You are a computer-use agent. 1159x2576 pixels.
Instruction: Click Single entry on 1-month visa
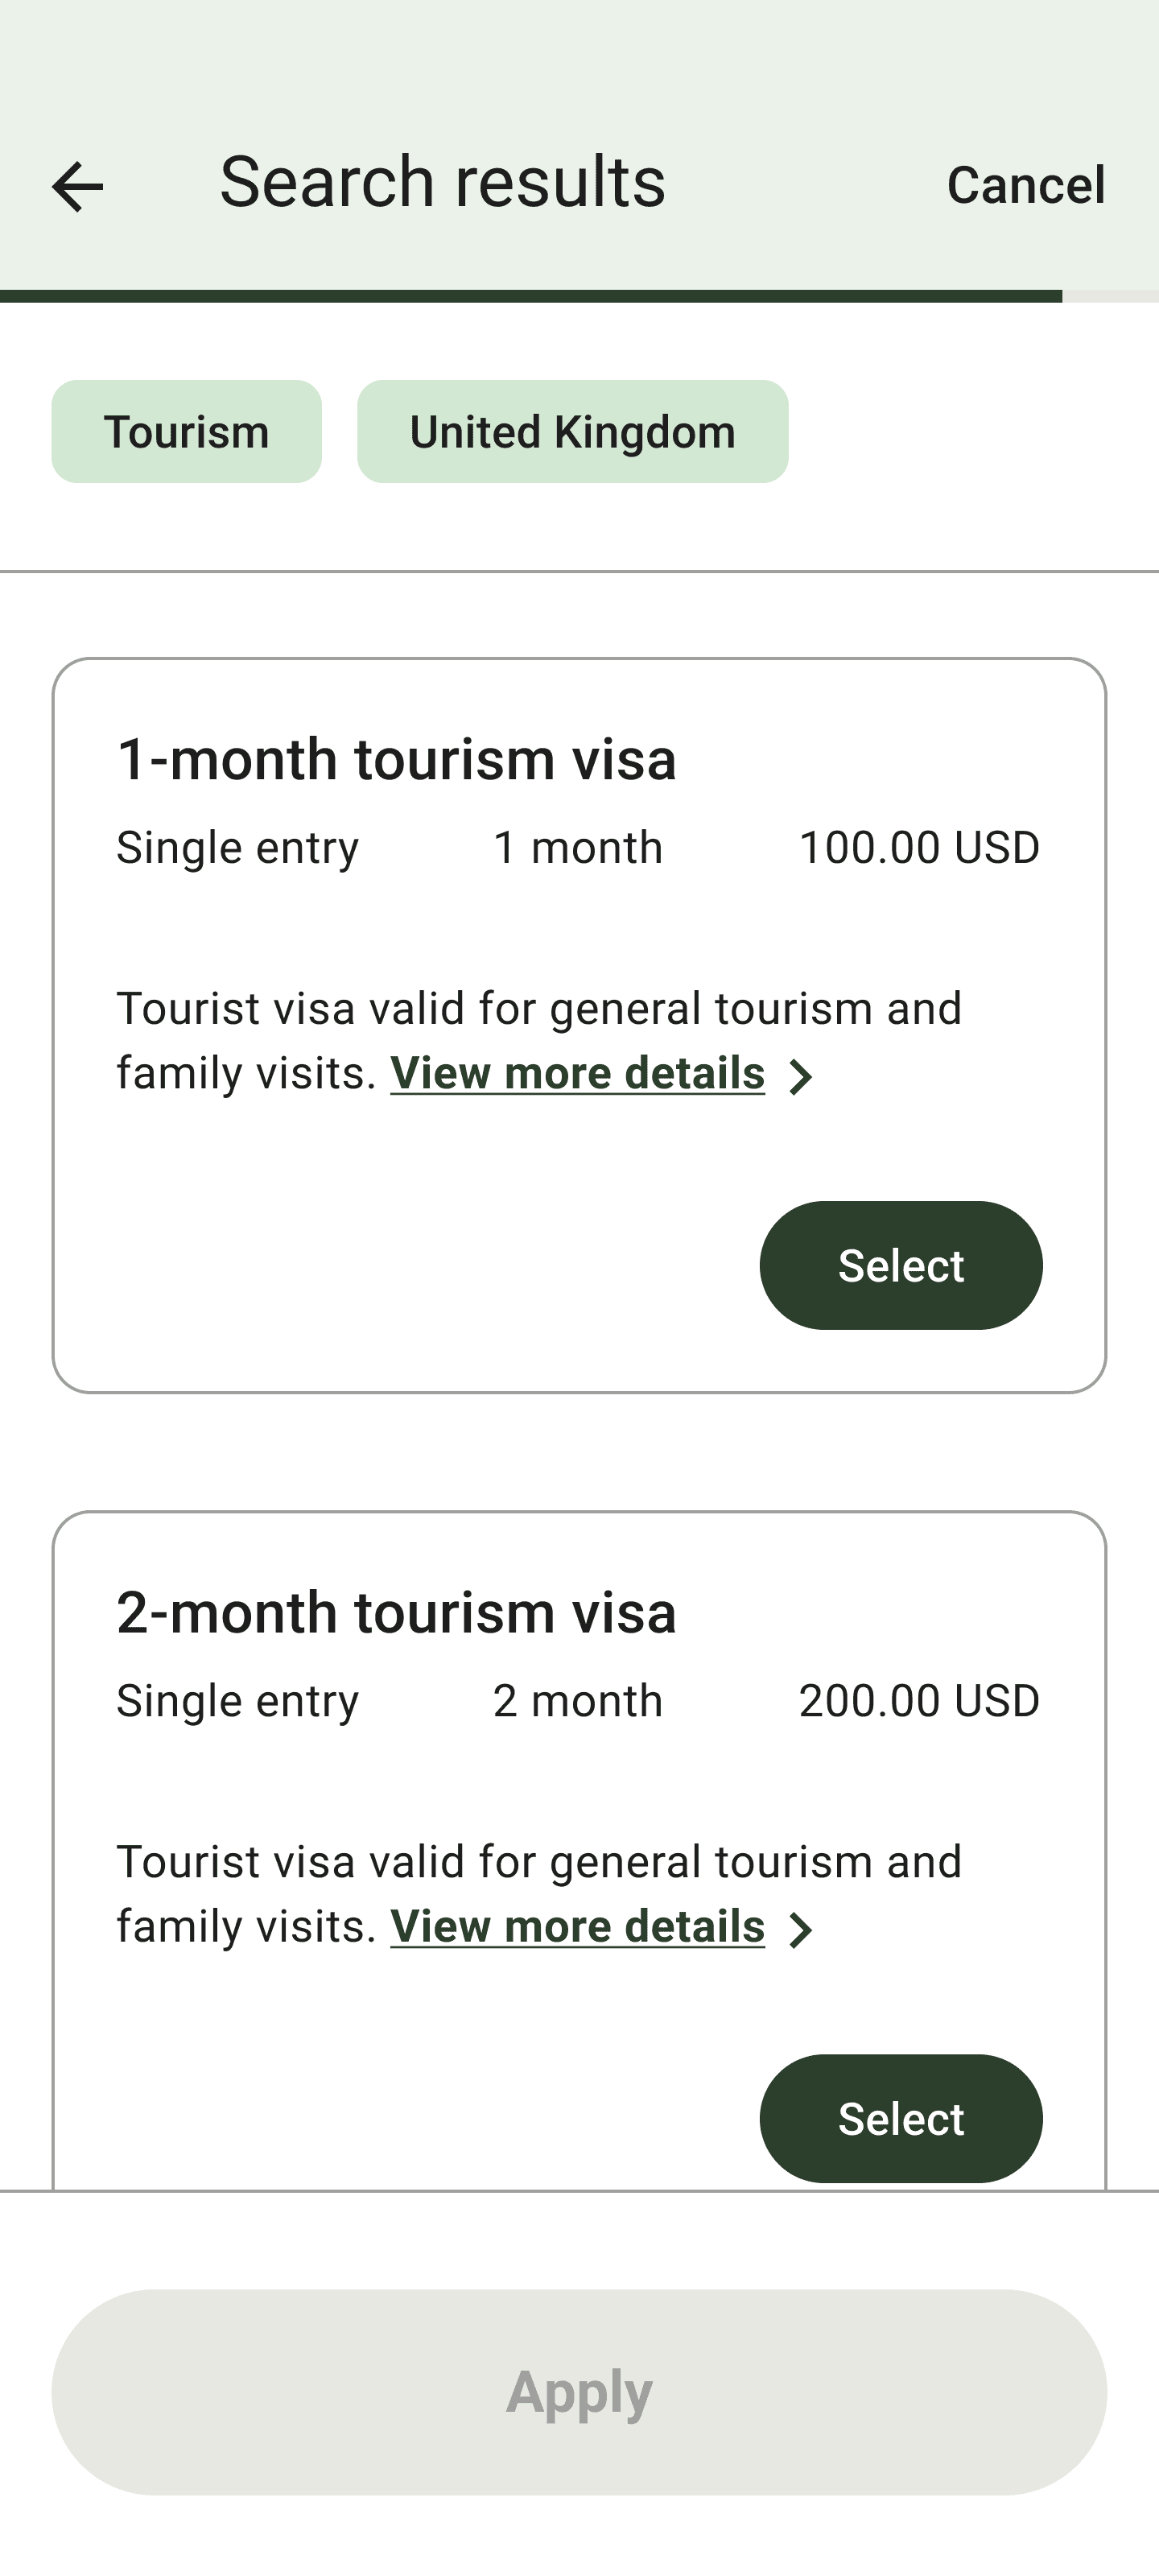click(x=237, y=848)
